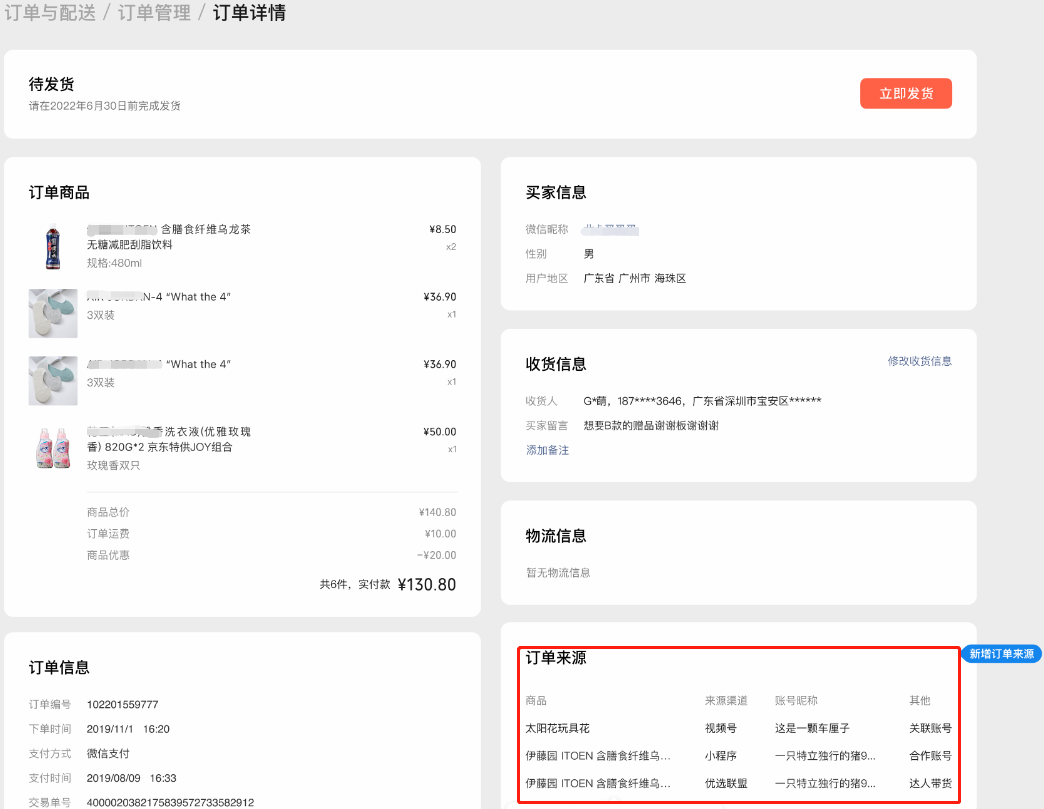The image size is (1044, 809).
Task: Click the total paid amount ¥130.80
Action: (426, 585)
